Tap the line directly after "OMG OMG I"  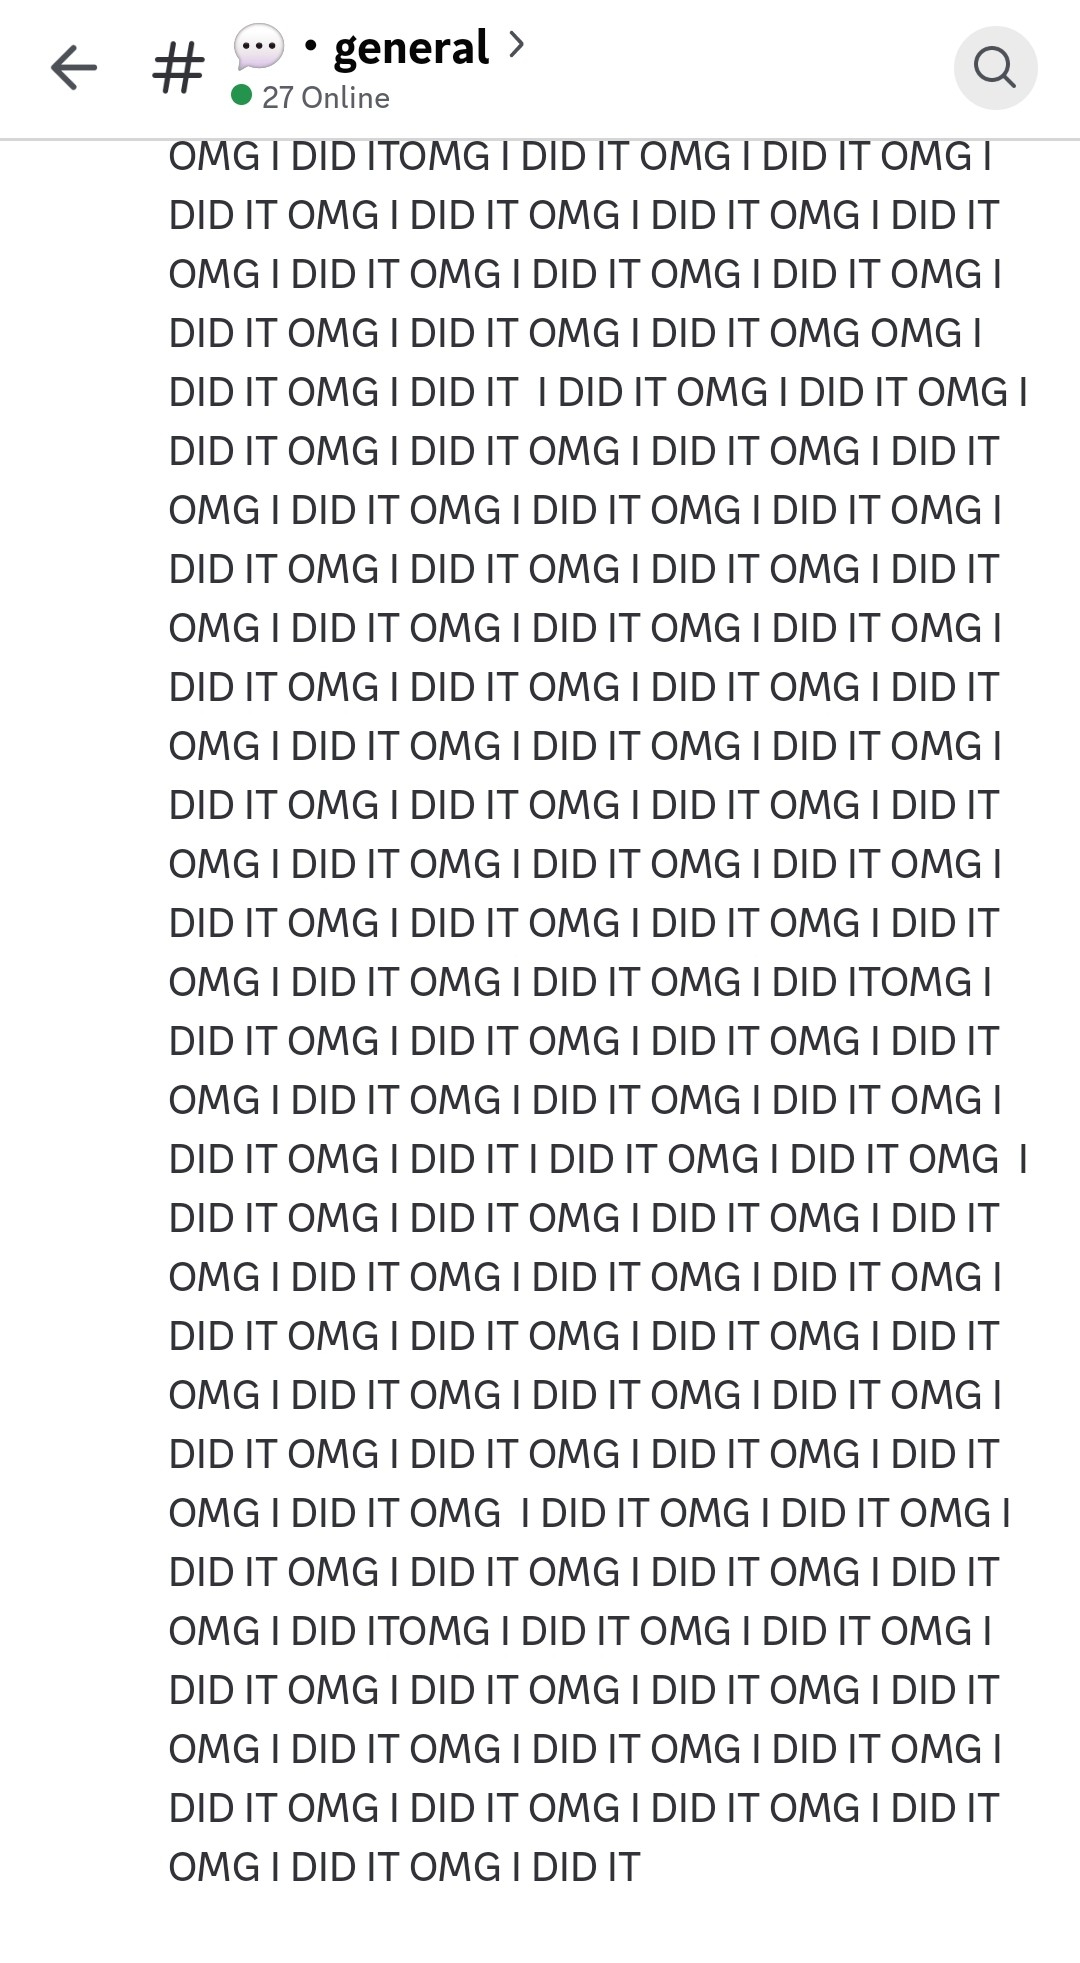pos(598,392)
